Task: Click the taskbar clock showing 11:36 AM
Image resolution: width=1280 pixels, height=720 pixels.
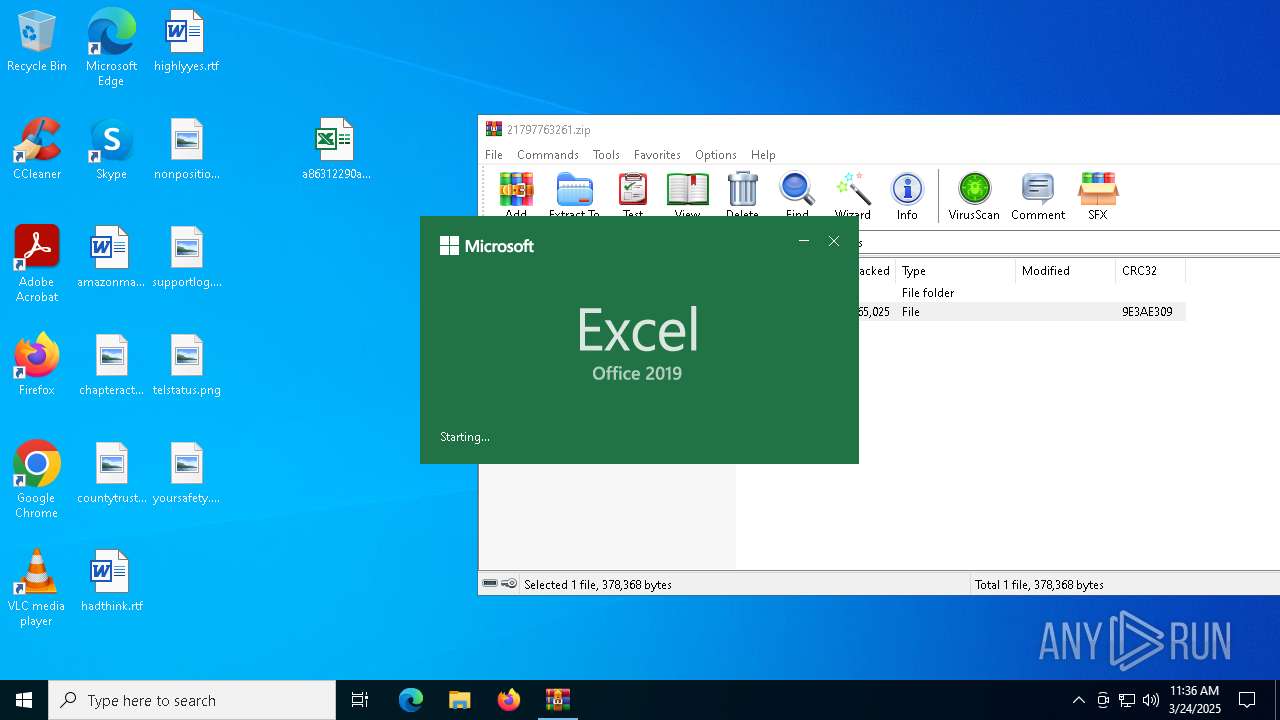Action: (1195, 700)
